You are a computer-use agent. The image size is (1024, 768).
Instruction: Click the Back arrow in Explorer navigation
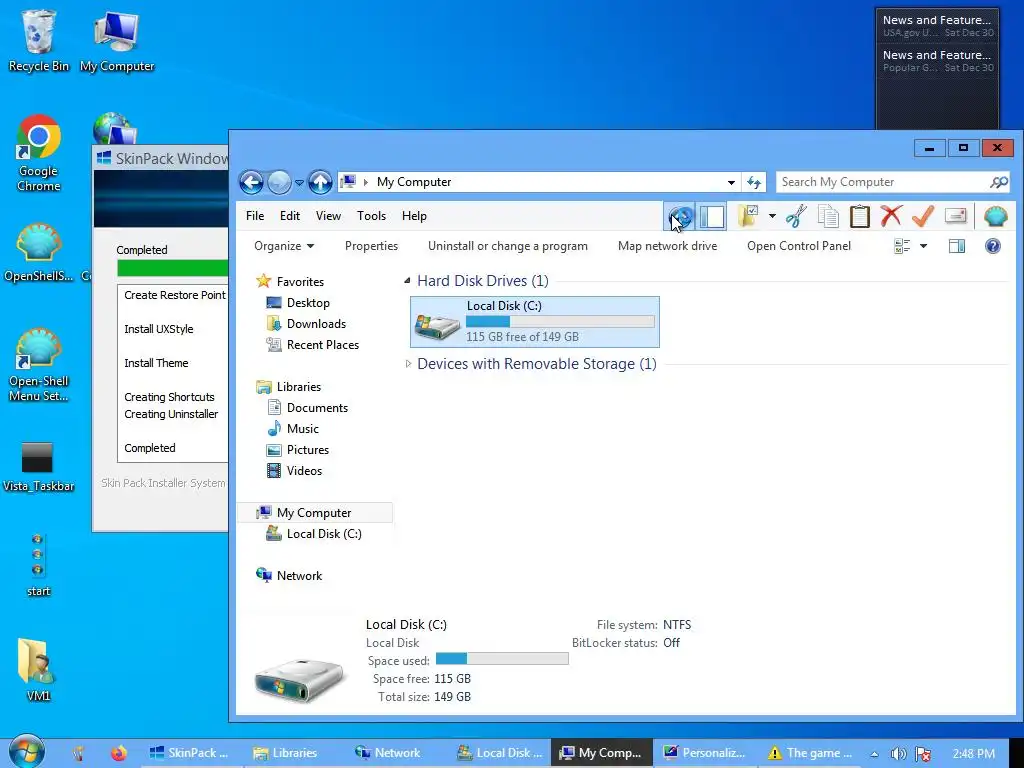251,182
